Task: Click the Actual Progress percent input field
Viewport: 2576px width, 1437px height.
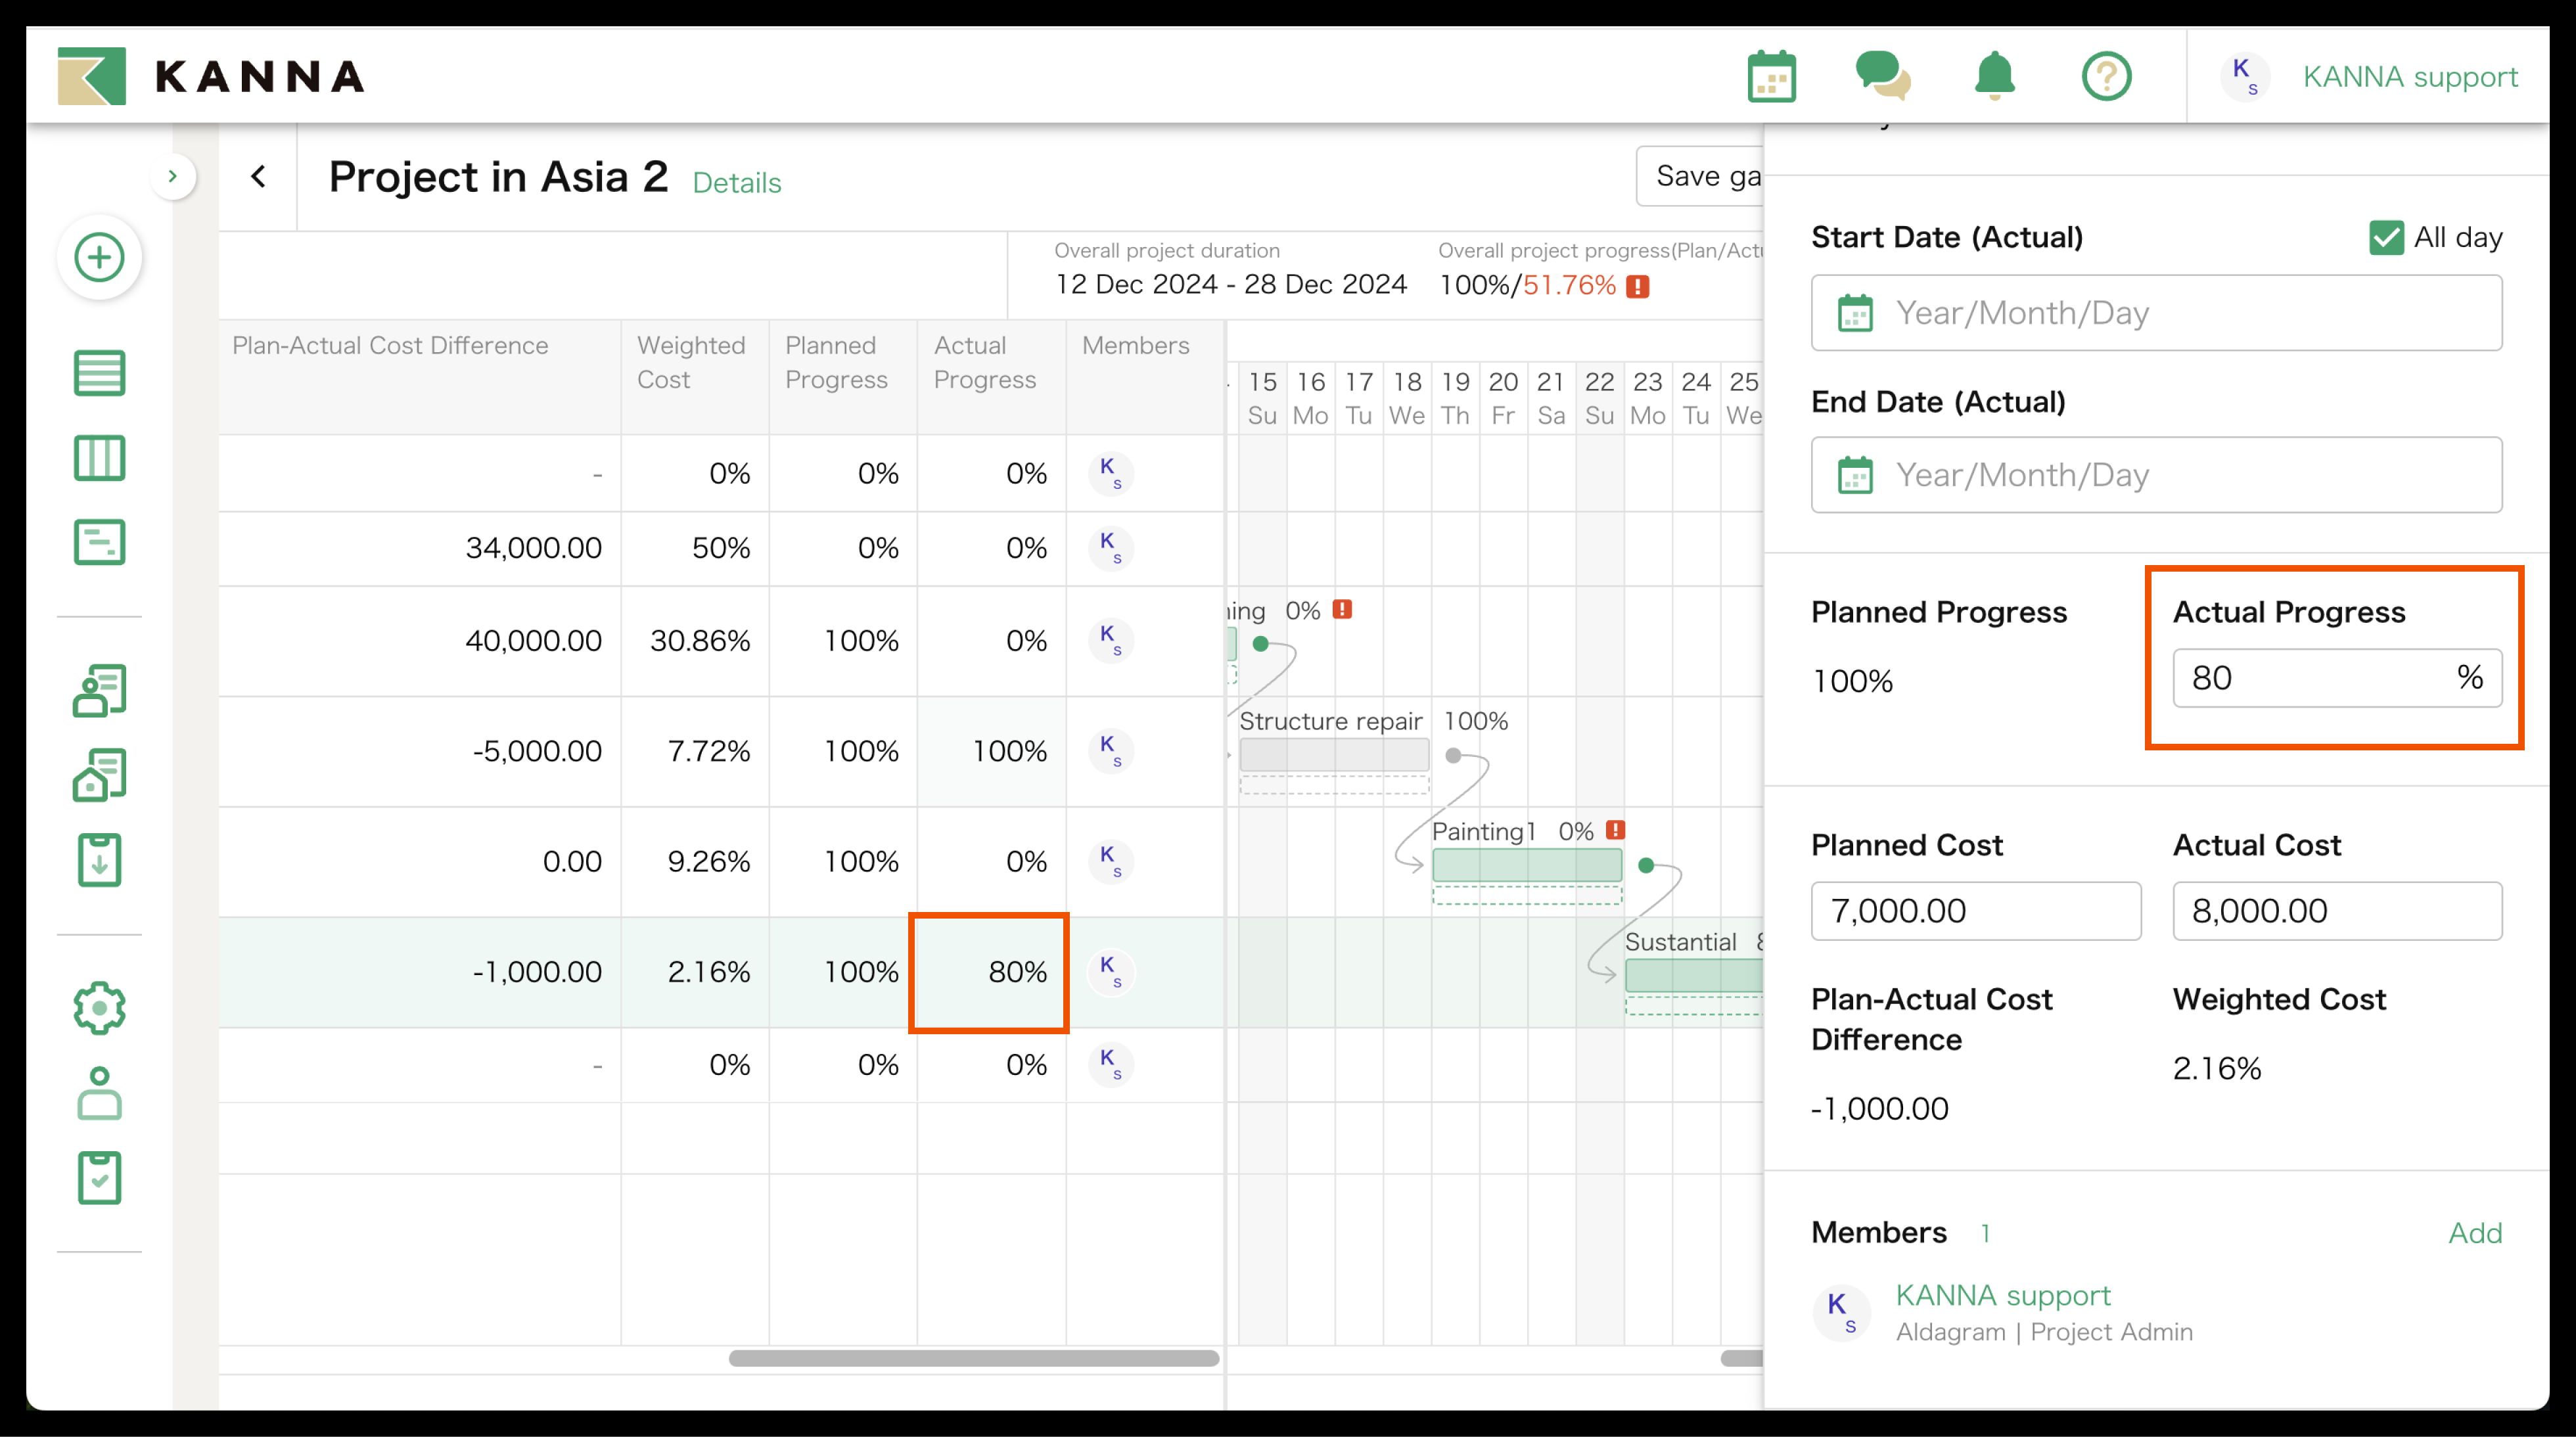Action: pyautogui.click(x=2310, y=678)
